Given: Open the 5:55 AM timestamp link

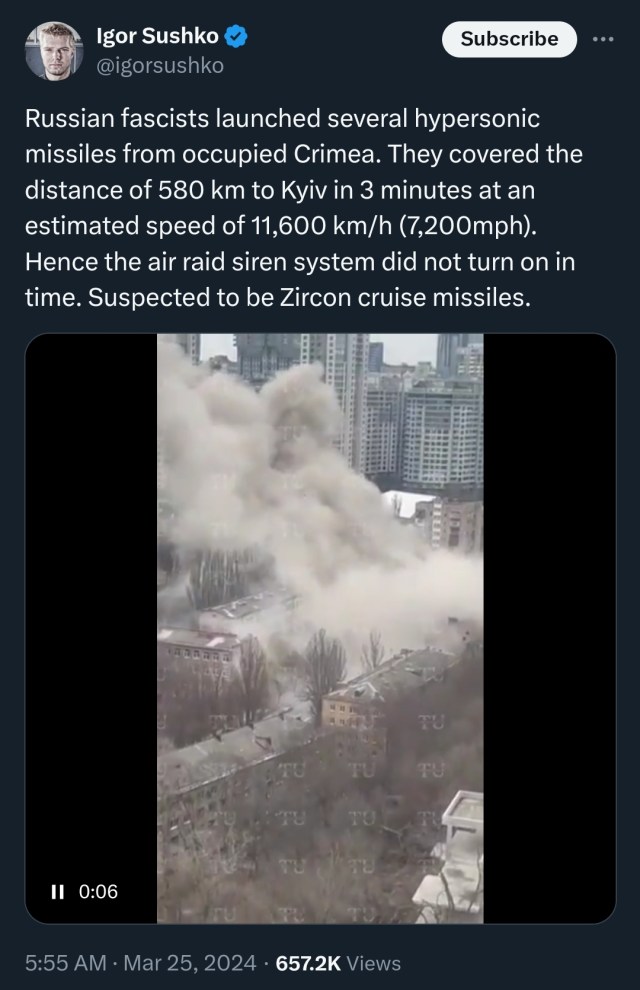Looking at the screenshot, I should [x=66, y=963].
